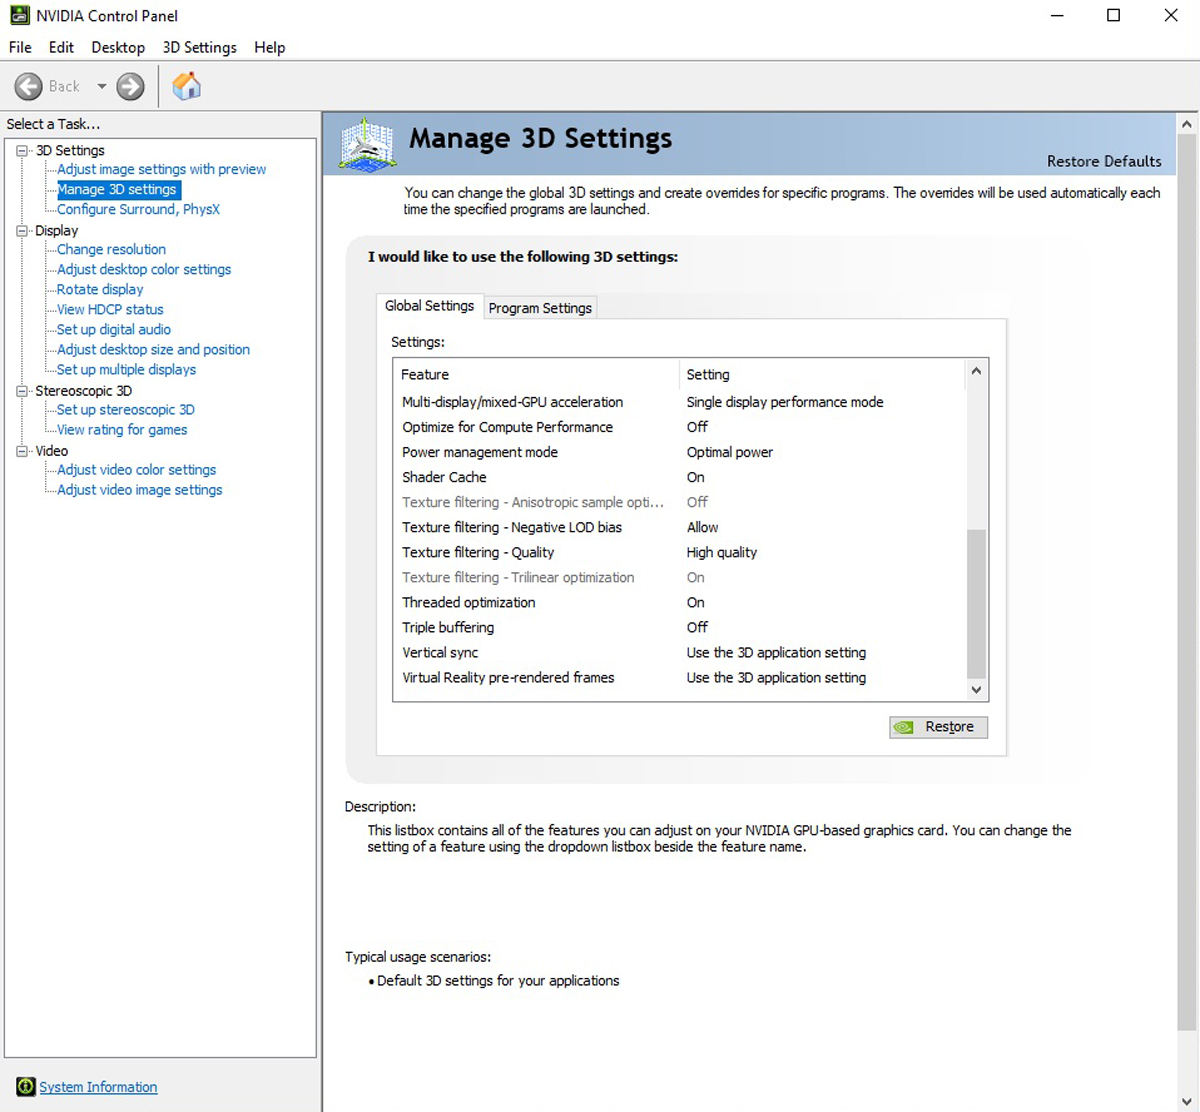
Task: Open Back history dropdown arrow
Action: click(101, 86)
